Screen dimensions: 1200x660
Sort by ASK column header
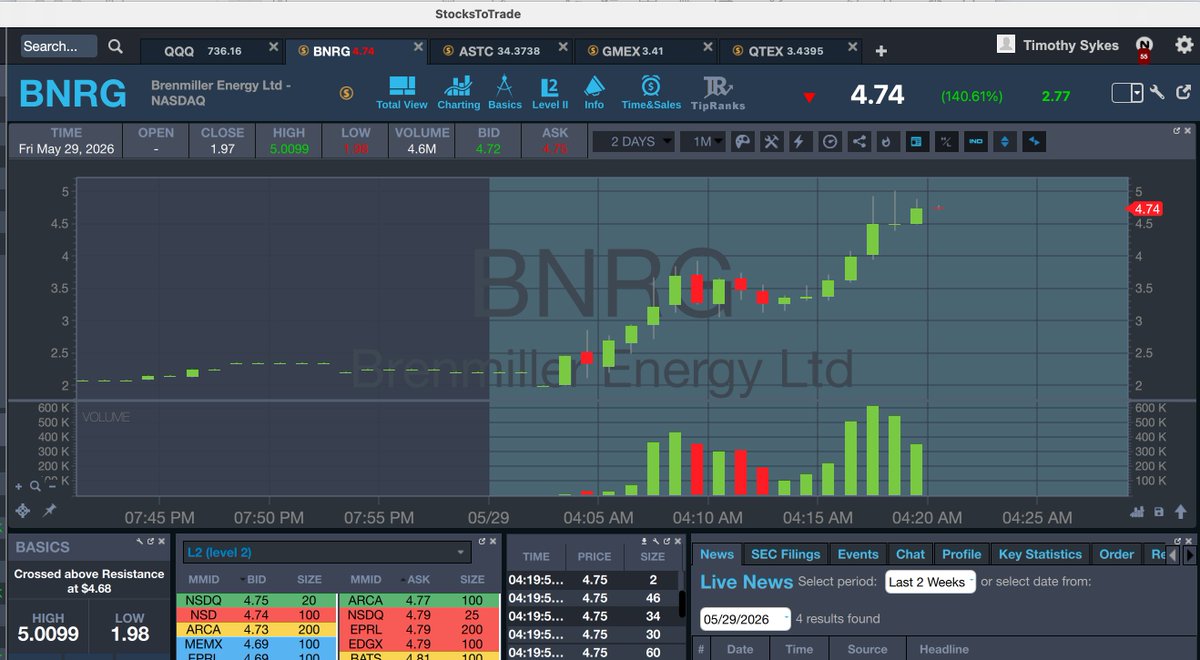pyautogui.click(x=416, y=579)
